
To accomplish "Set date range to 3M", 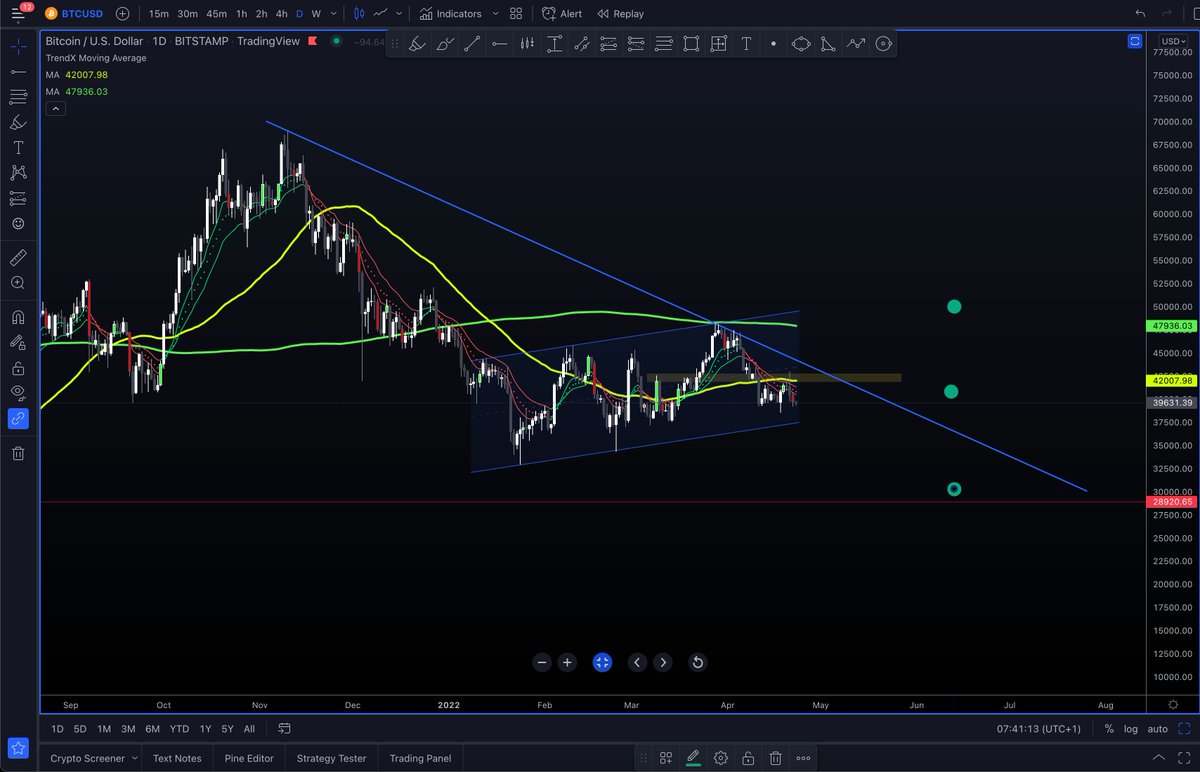I will coord(128,729).
